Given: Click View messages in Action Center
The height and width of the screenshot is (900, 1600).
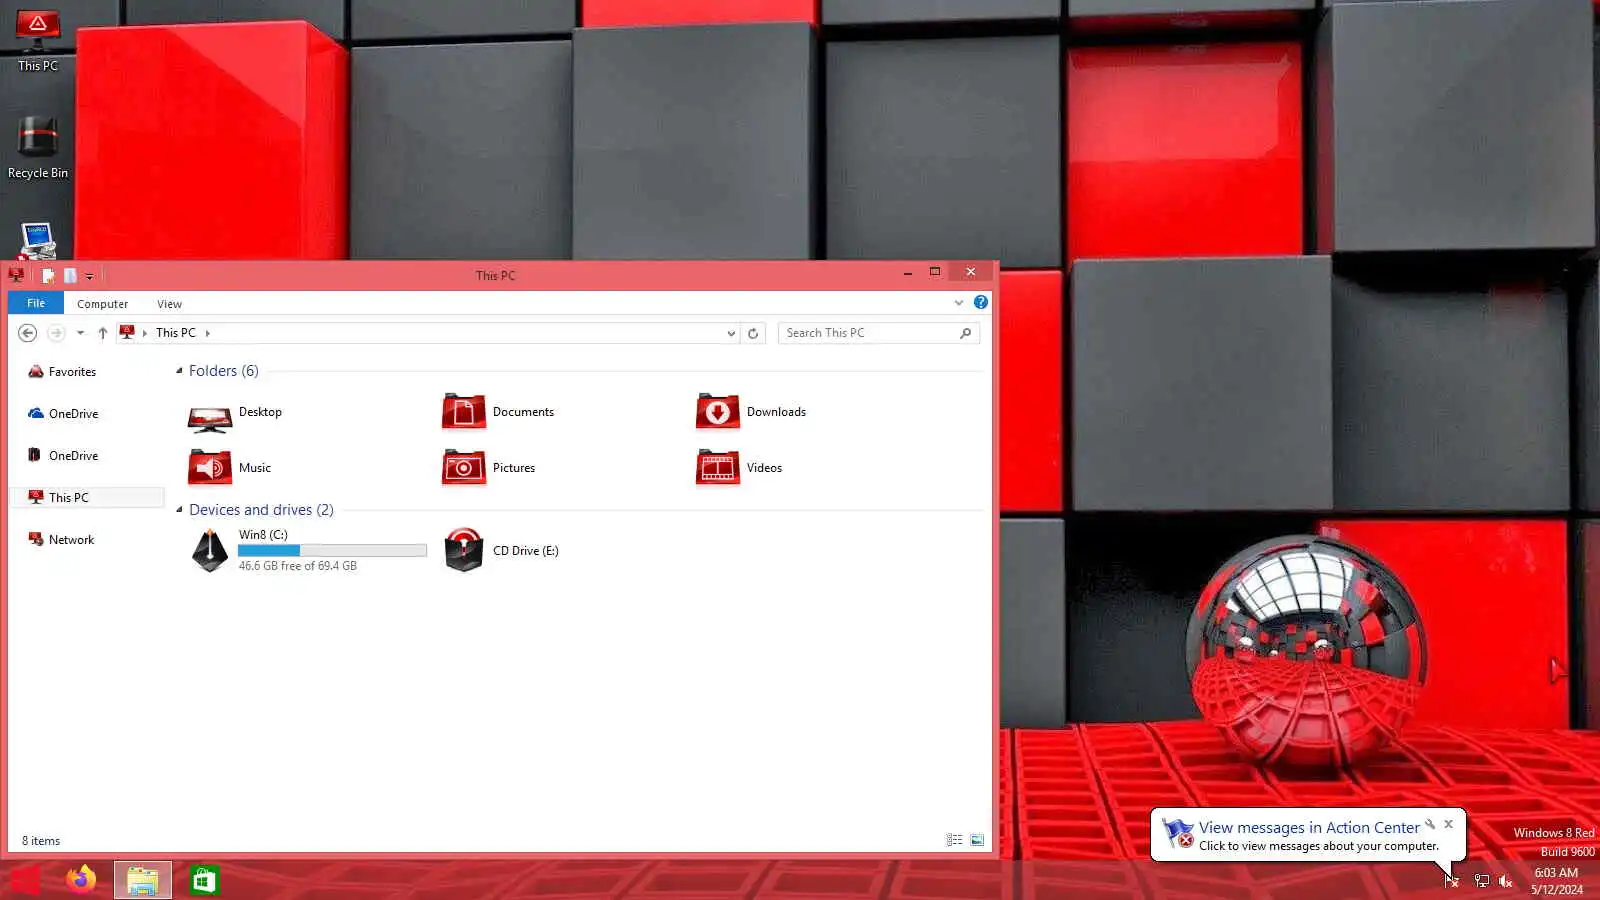Looking at the screenshot, I should (x=1309, y=827).
